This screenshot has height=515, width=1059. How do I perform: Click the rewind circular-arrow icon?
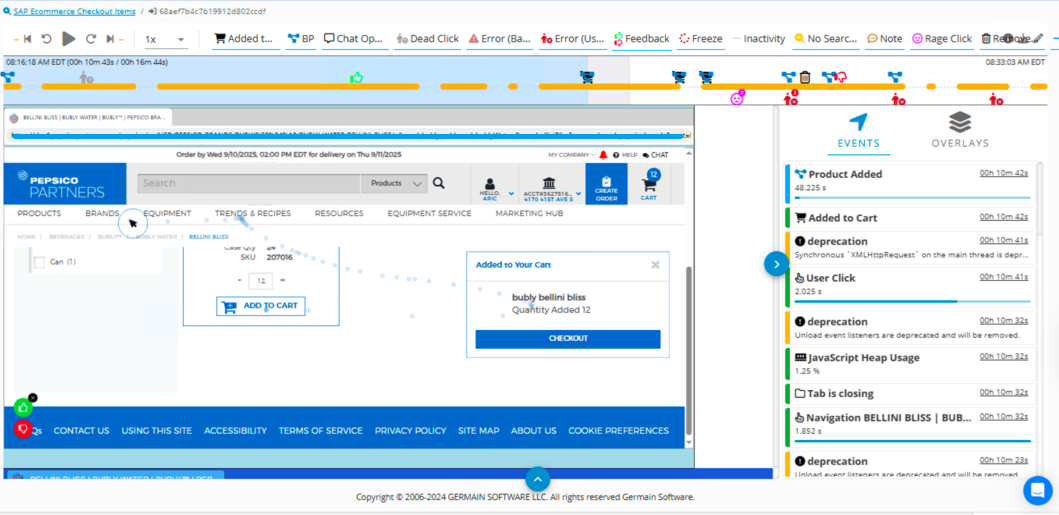pyautogui.click(x=47, y=39)
